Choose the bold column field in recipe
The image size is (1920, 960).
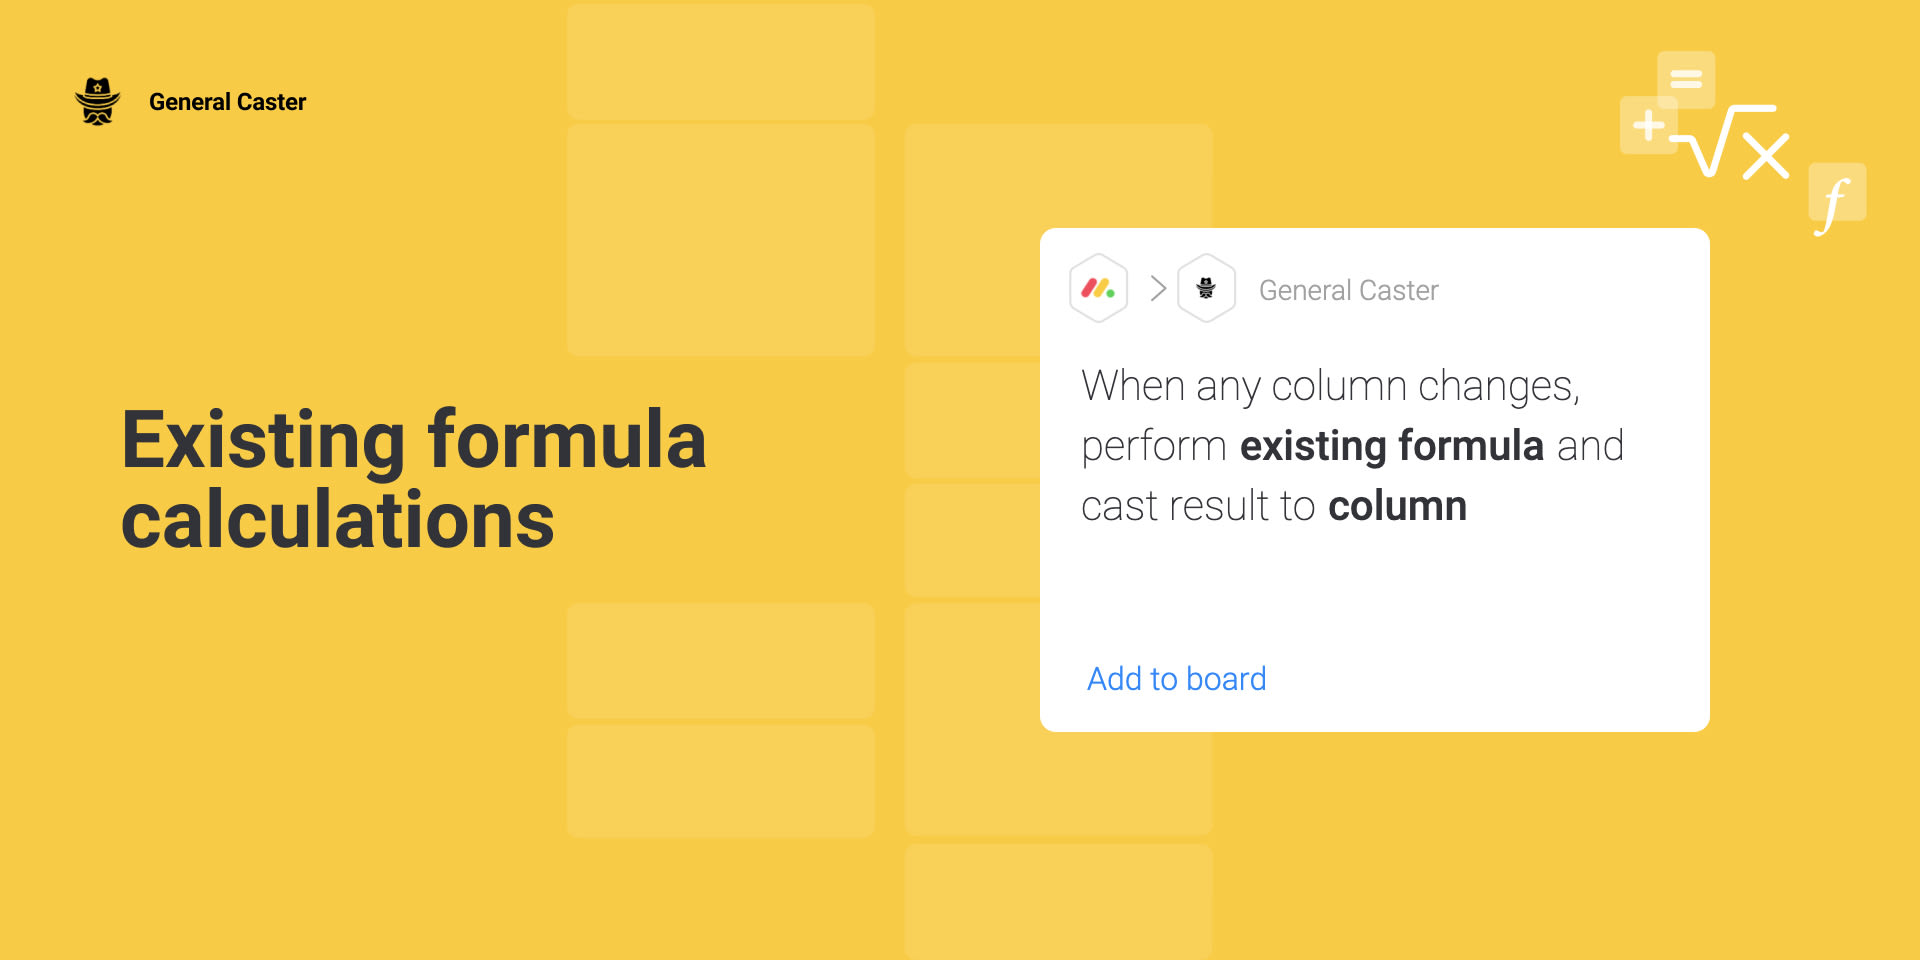(x=1397, y=506)
